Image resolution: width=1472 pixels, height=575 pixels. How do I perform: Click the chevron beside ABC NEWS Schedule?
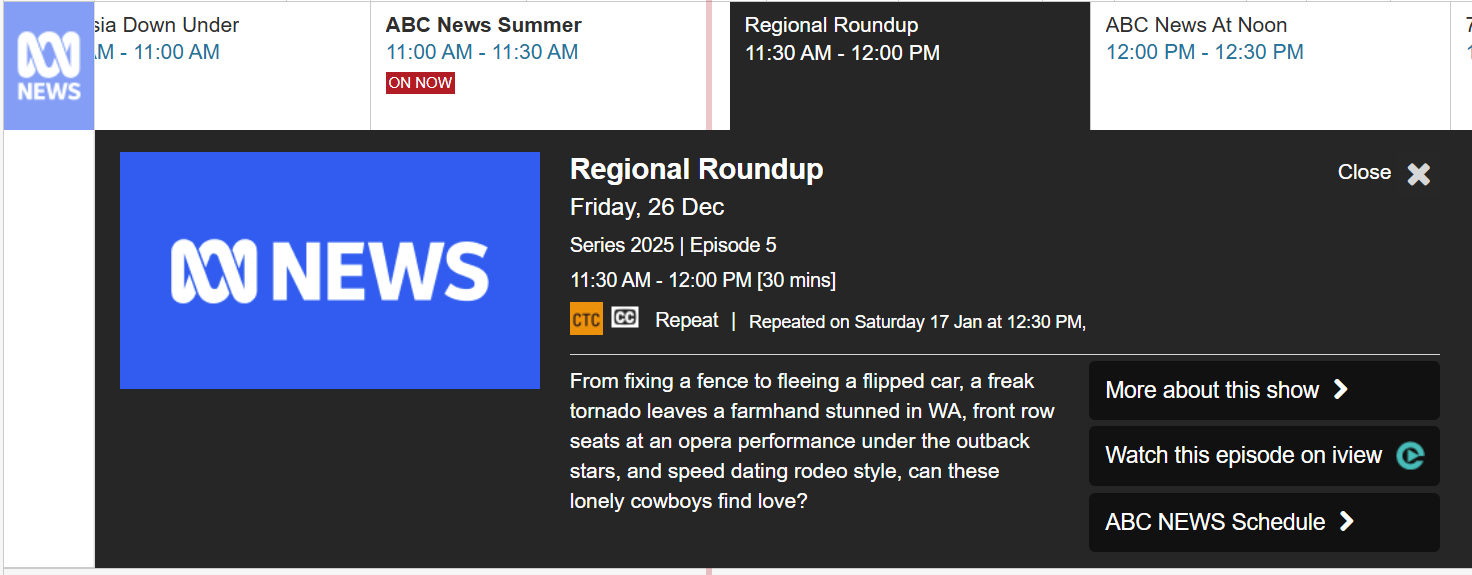click(1346, 521)
